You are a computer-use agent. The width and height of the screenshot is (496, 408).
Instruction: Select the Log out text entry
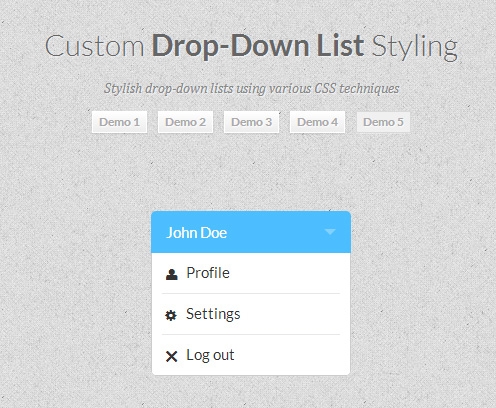[x=210, y=355]
